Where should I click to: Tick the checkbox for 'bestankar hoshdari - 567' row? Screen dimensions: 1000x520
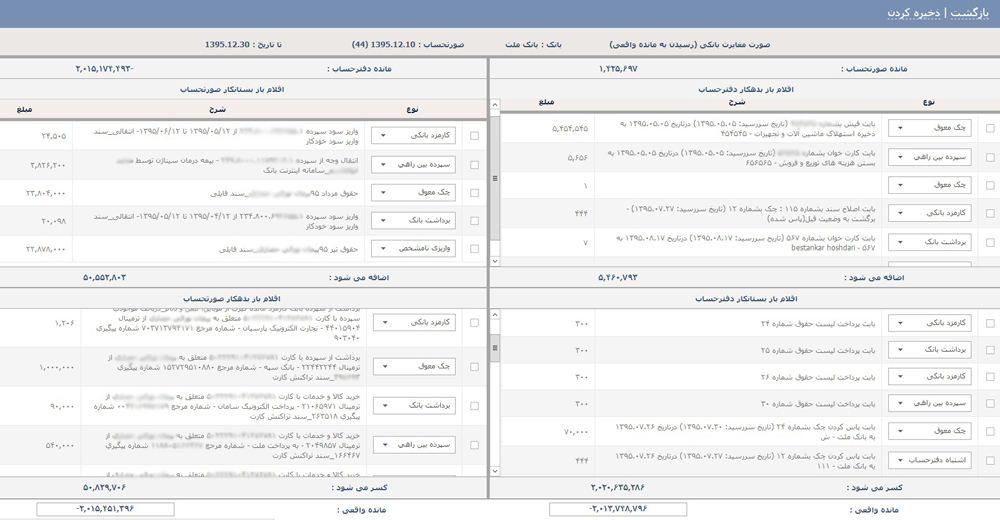[990, 242]
